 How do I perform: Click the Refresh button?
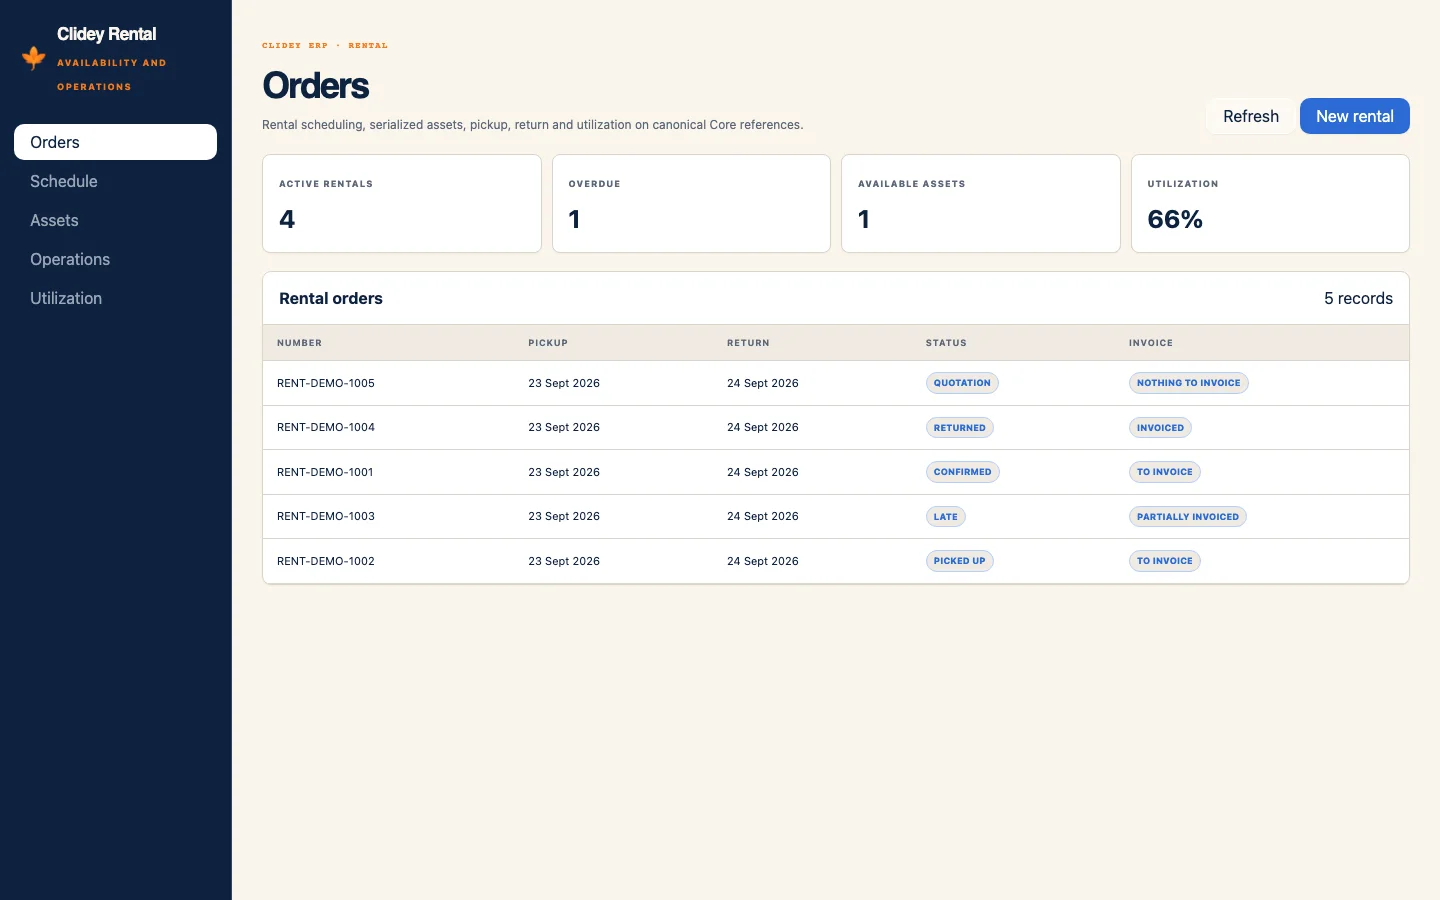coord(1250,116)
